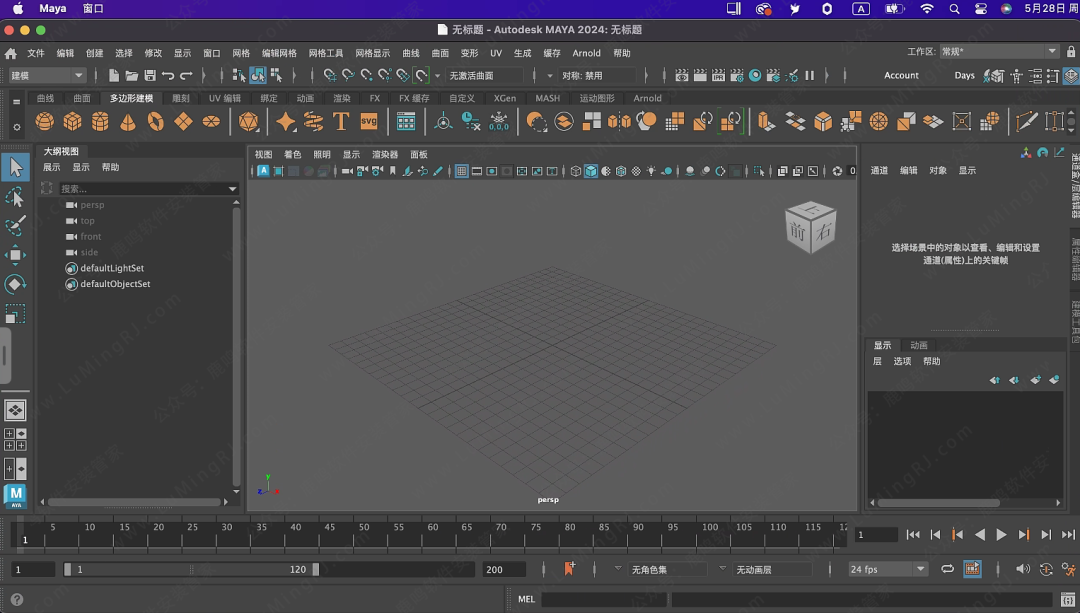
Task: Click the IPR render icon
Action: pyautogui.click(x=719, y=75)
